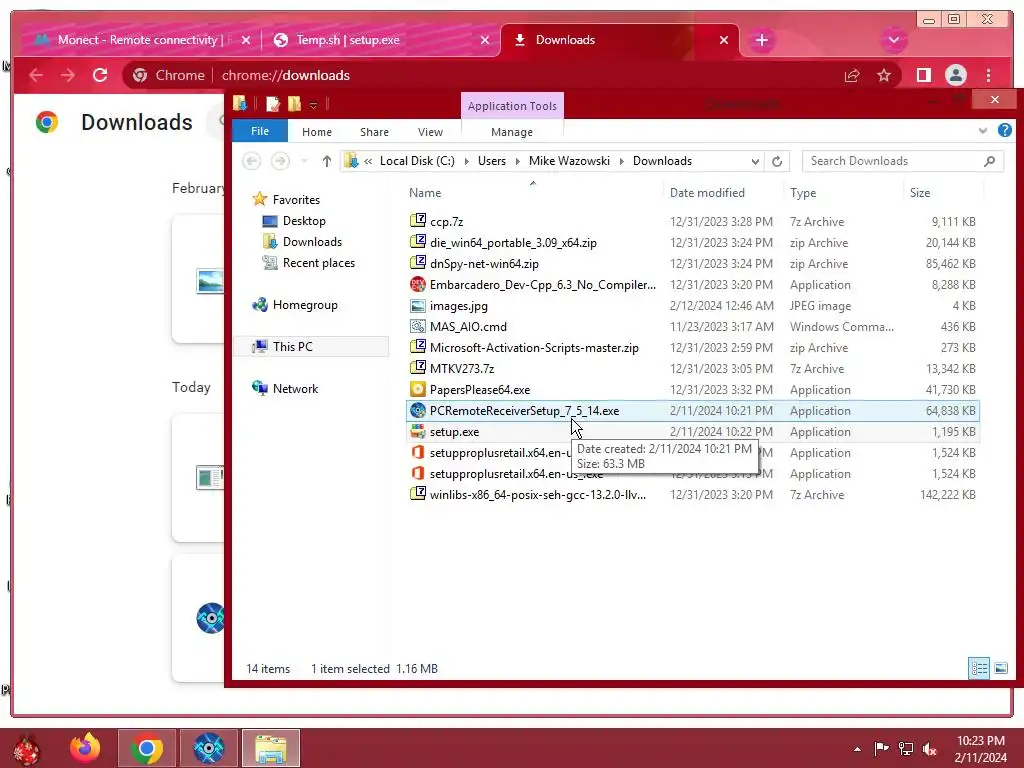Close the Downloads Chrome tab
Screen dimensions: 1024x768
tap(724, 40)
